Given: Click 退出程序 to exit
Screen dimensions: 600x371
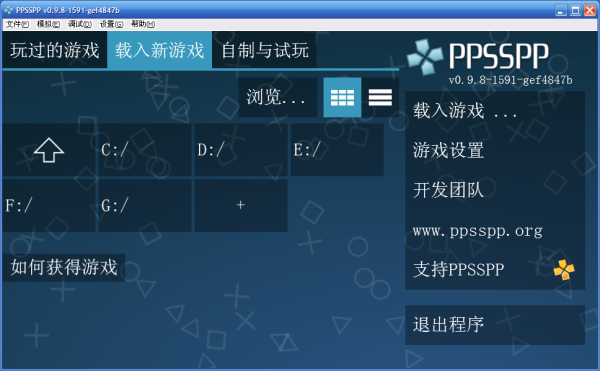Looking at the screenshot, I should point(495,325).
